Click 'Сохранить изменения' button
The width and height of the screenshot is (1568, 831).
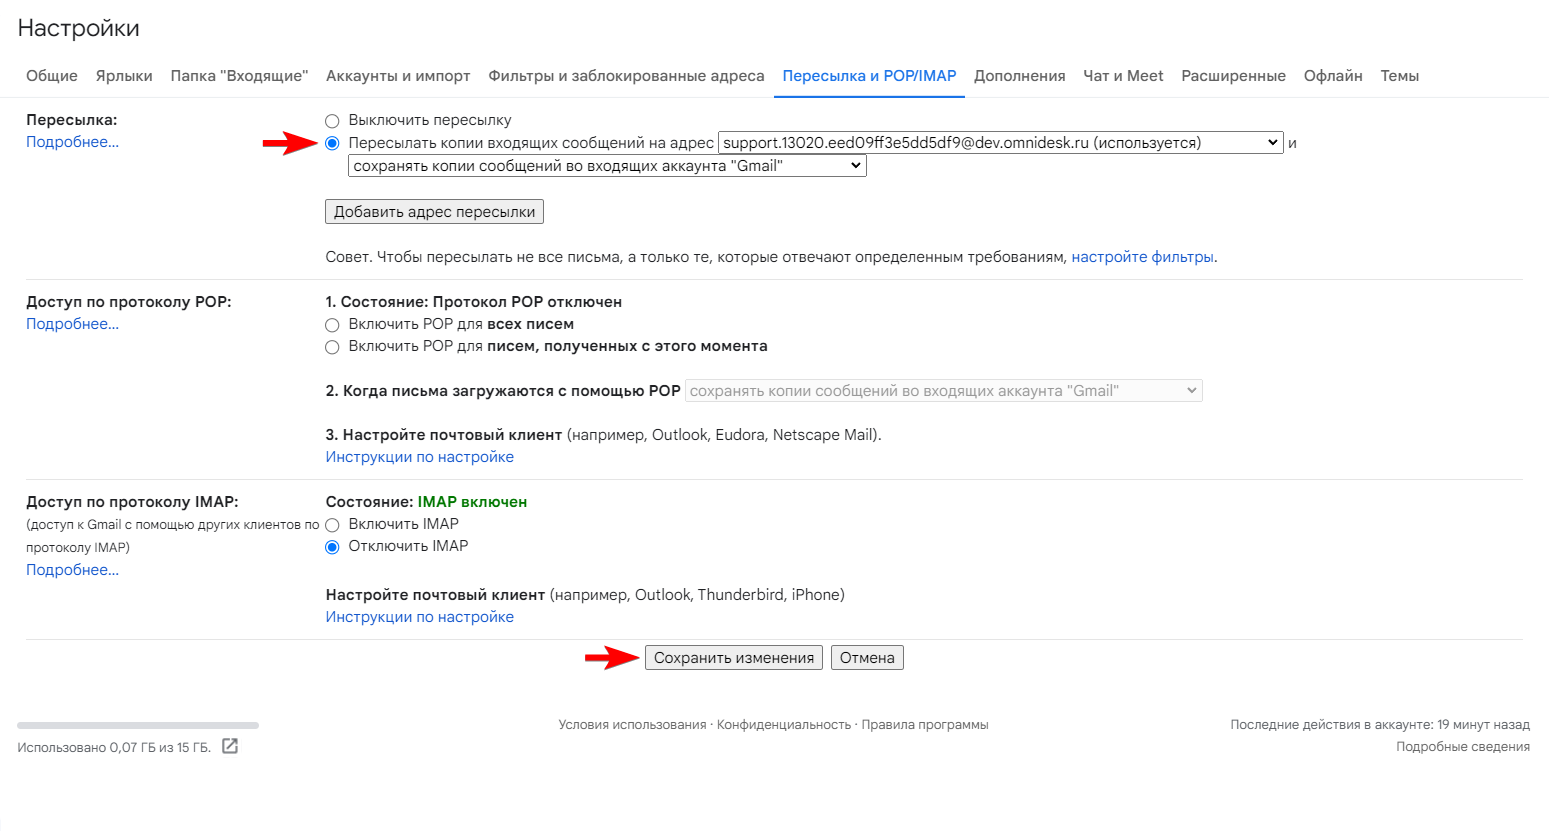(x=734, y=658)
